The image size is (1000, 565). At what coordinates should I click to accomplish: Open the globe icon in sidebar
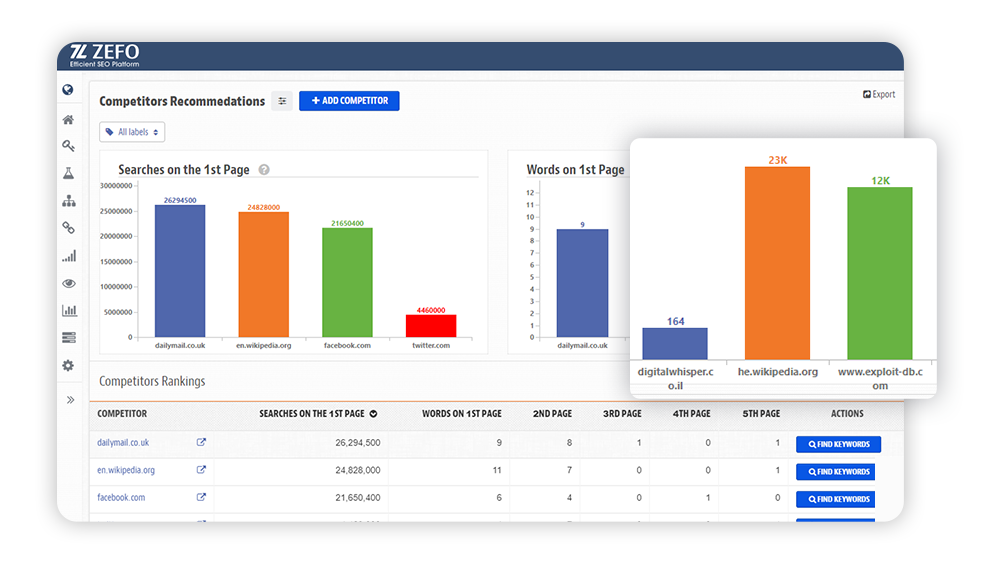pos(68,90)
